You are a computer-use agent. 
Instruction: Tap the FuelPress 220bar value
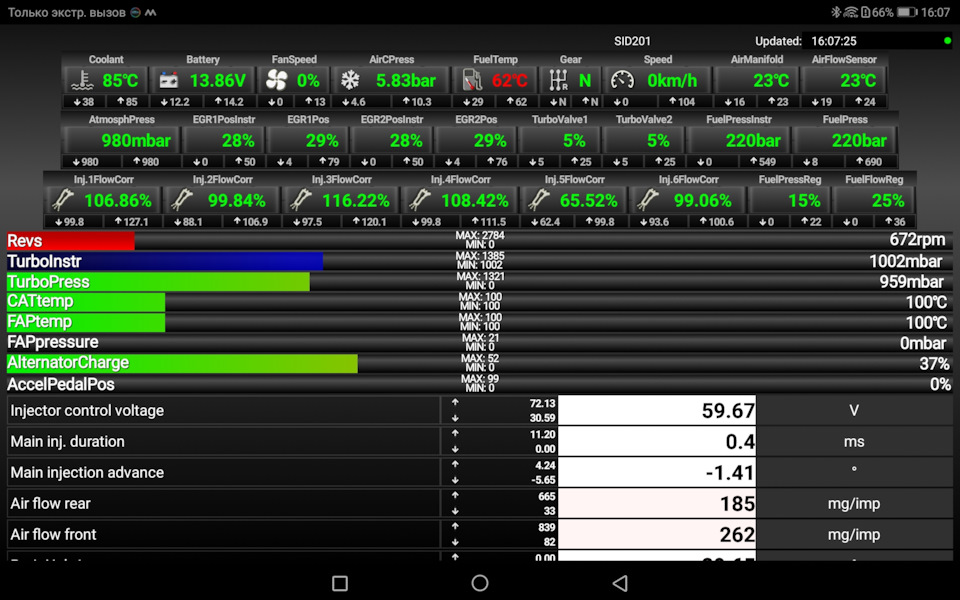859,141
